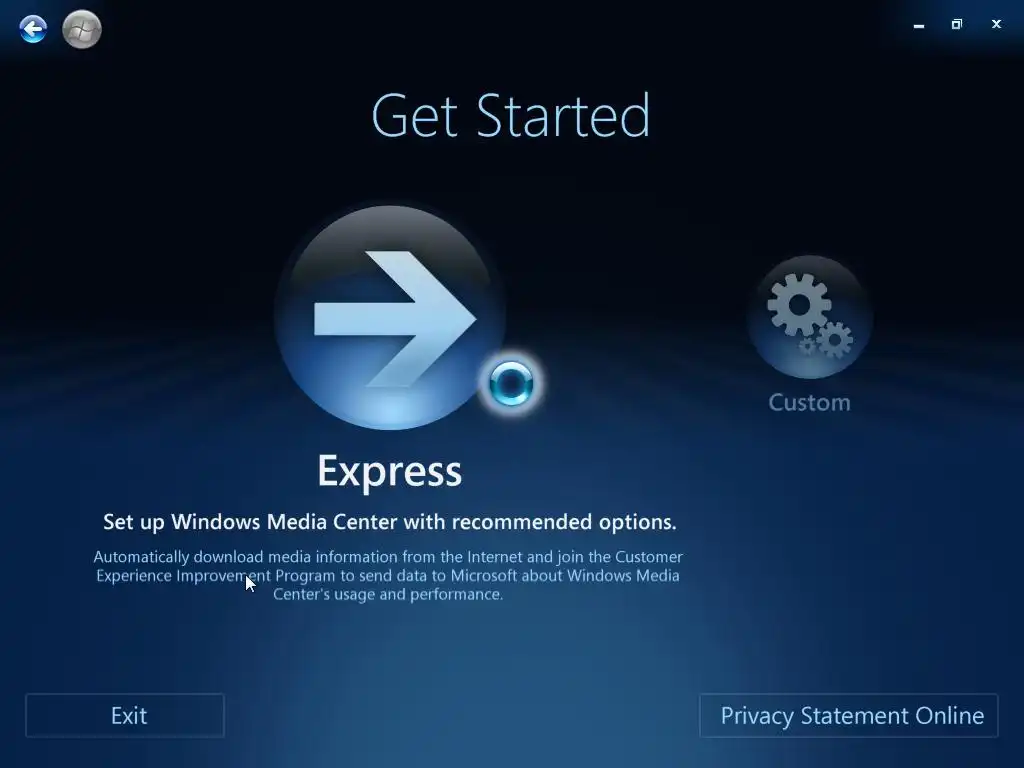Click the Customer Experience Improvement description paragraph

coord(389,575)
